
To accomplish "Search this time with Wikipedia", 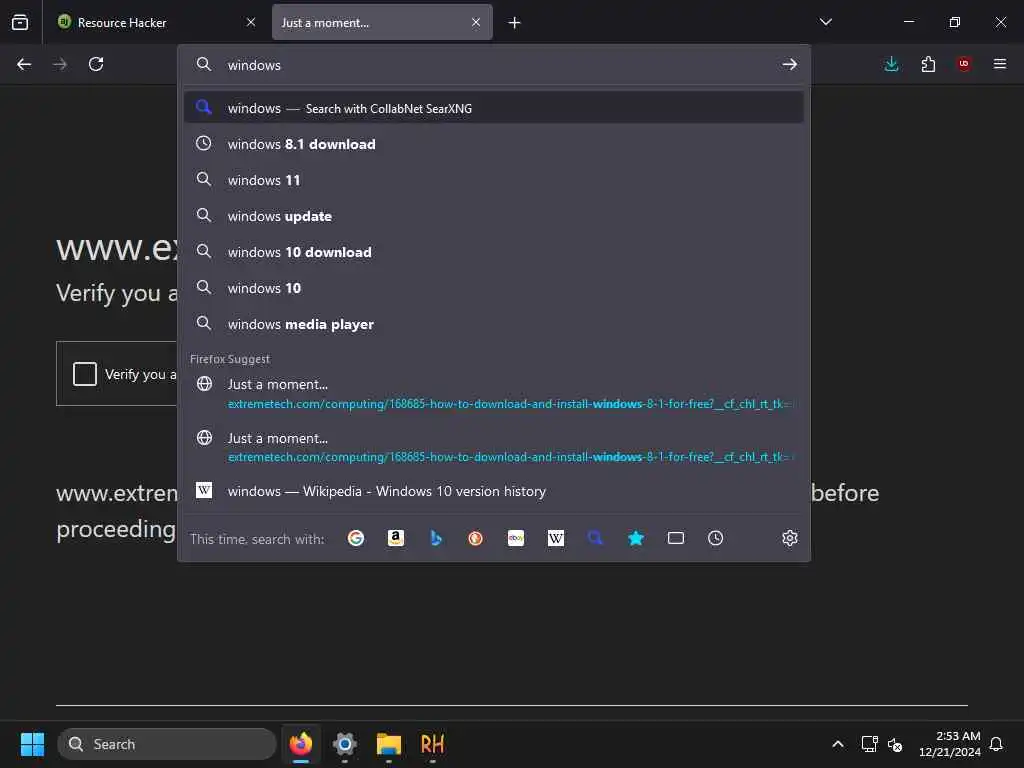I will 556,538.
